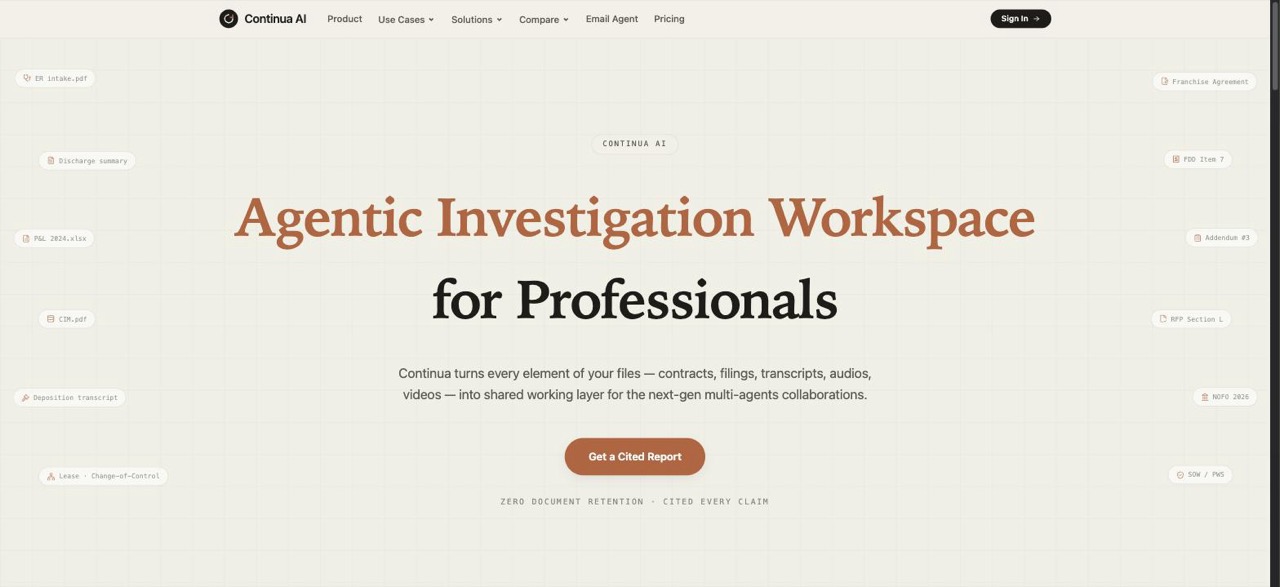Expand the Use Cases dropdown
1280x587 pixels.
click(x=406, y=19)
